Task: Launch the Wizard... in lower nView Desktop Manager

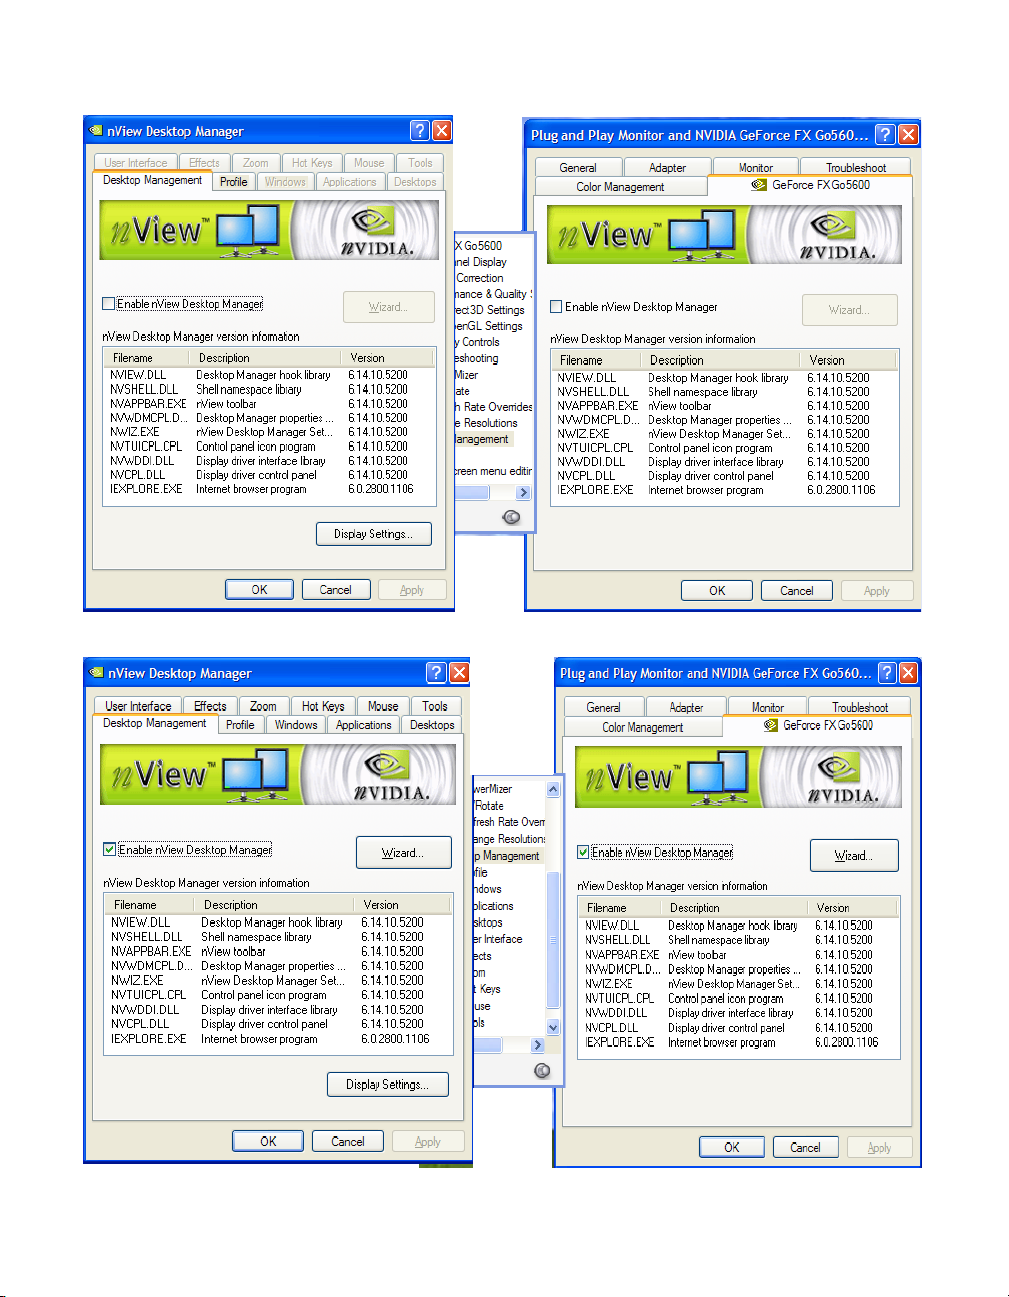Action: (x=403, y=853)
